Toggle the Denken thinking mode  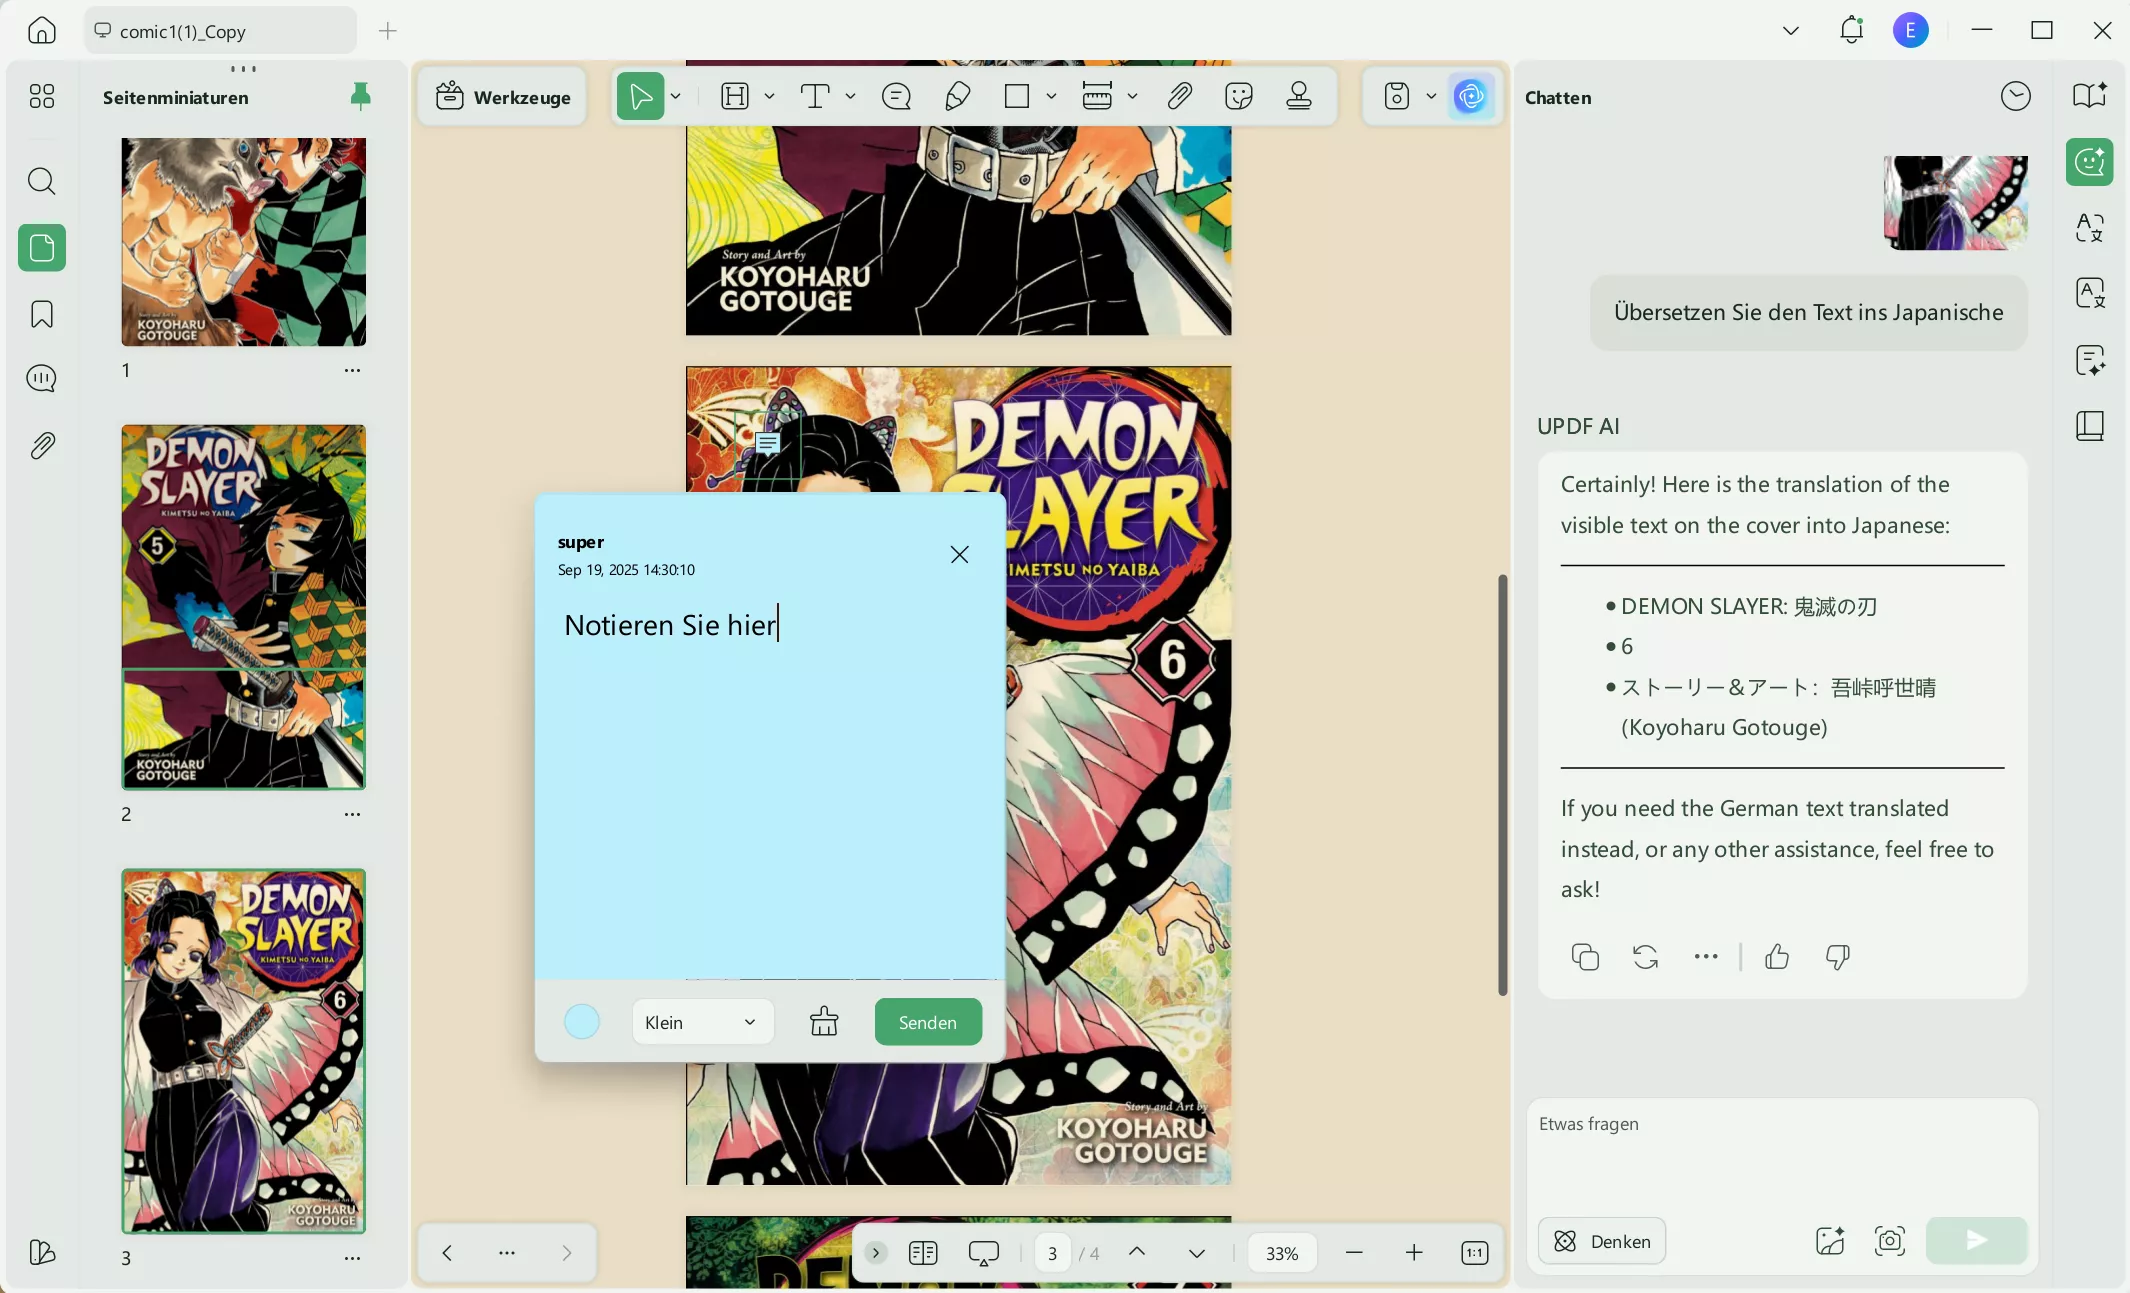(x=1602, y=1241)
